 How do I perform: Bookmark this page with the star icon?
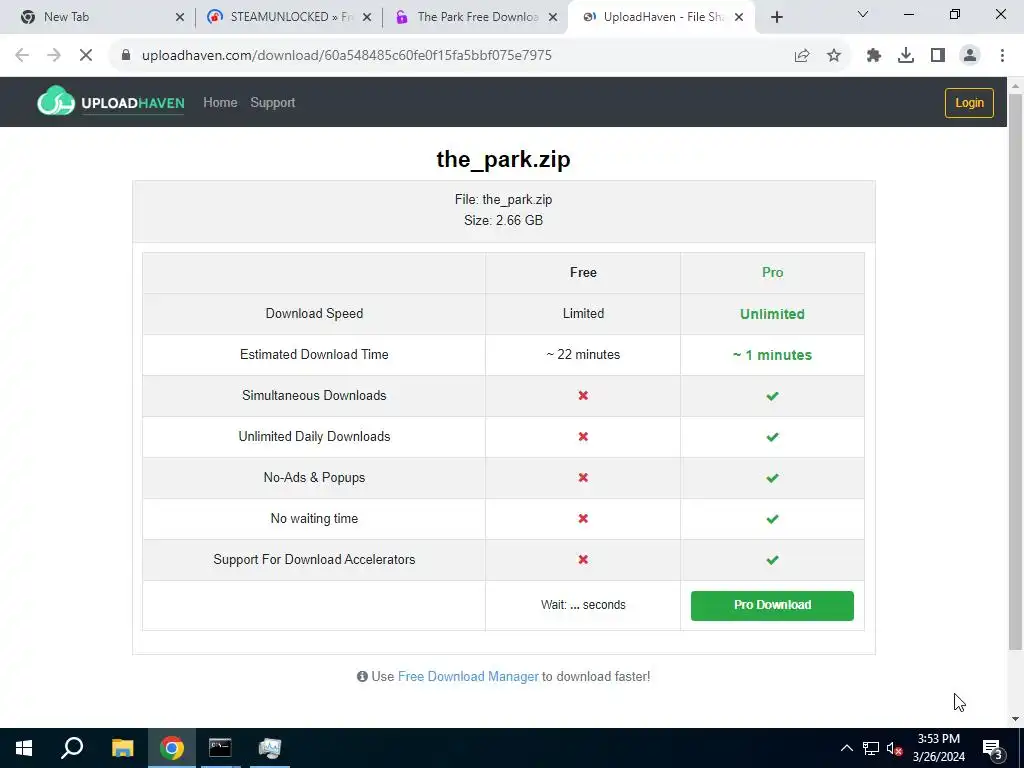[x=834, y=56]
